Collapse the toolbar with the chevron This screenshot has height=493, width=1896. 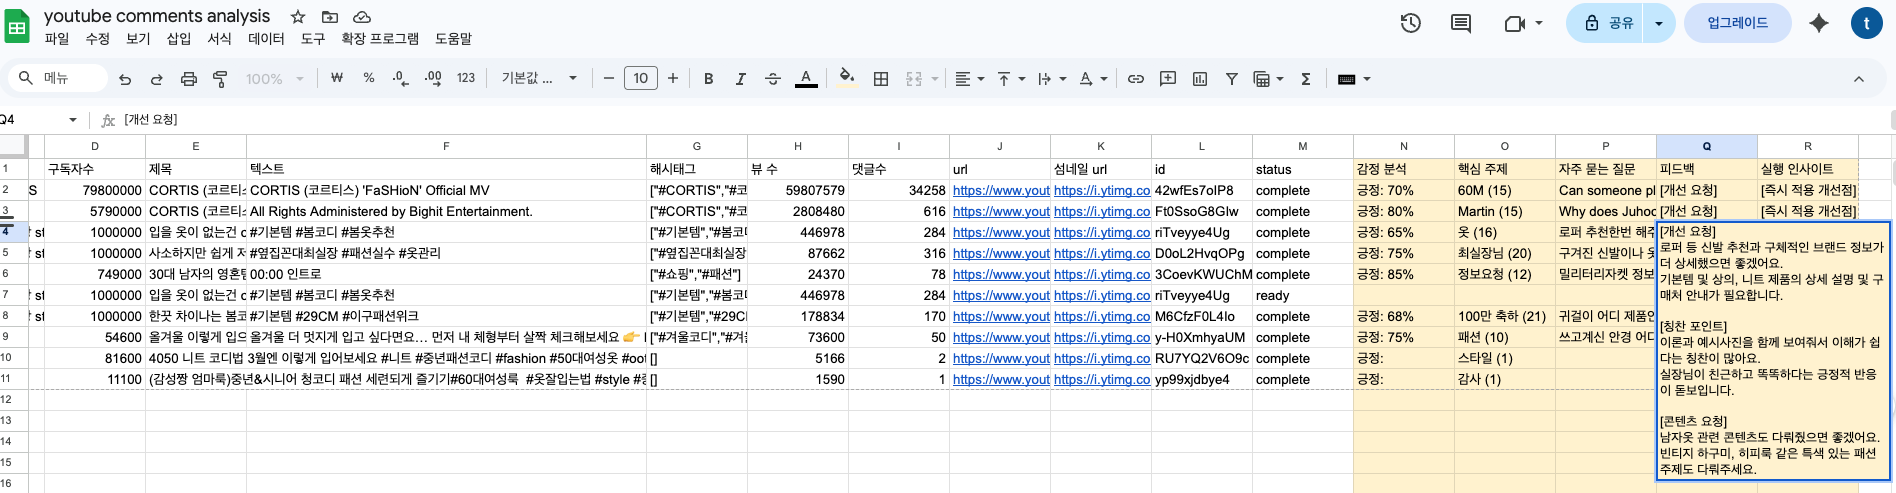pyautogui.click(x=1859, y=79)
